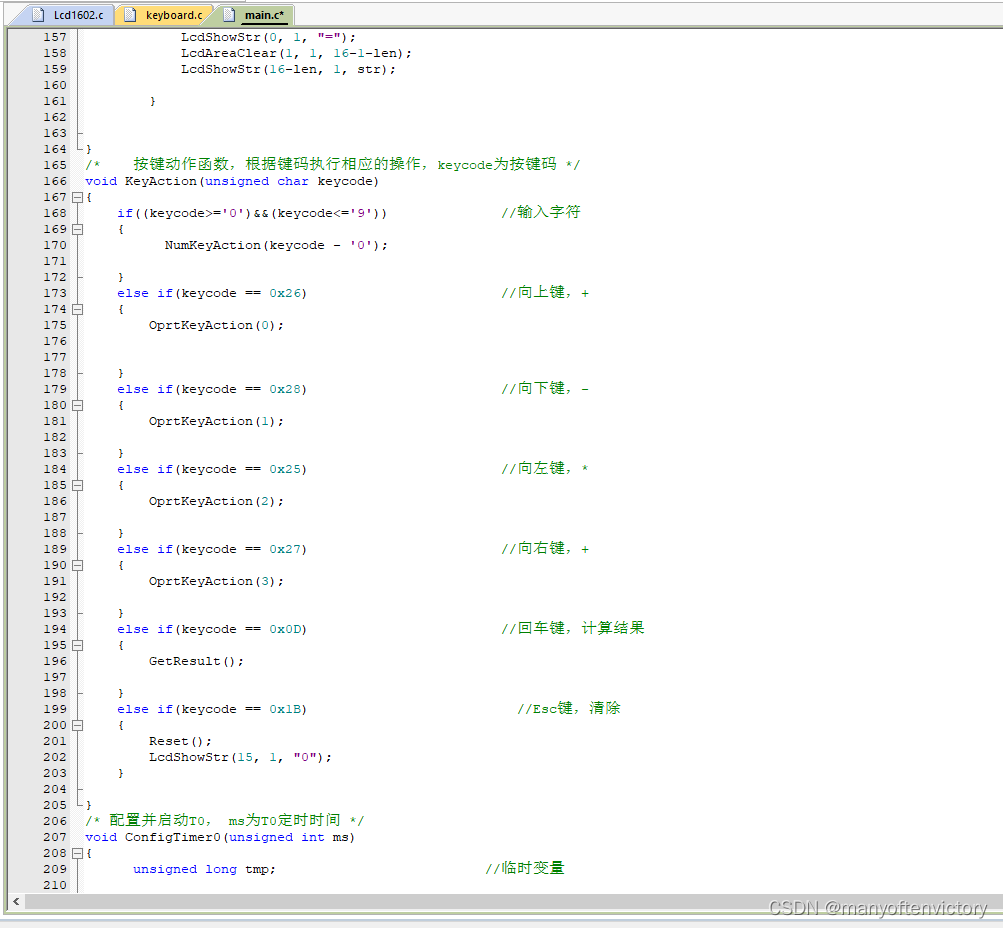Click the file icon on Lcd1602.c tab
Screen dimensions: 1003x928
pyautogui.click(x=38, y=15)
